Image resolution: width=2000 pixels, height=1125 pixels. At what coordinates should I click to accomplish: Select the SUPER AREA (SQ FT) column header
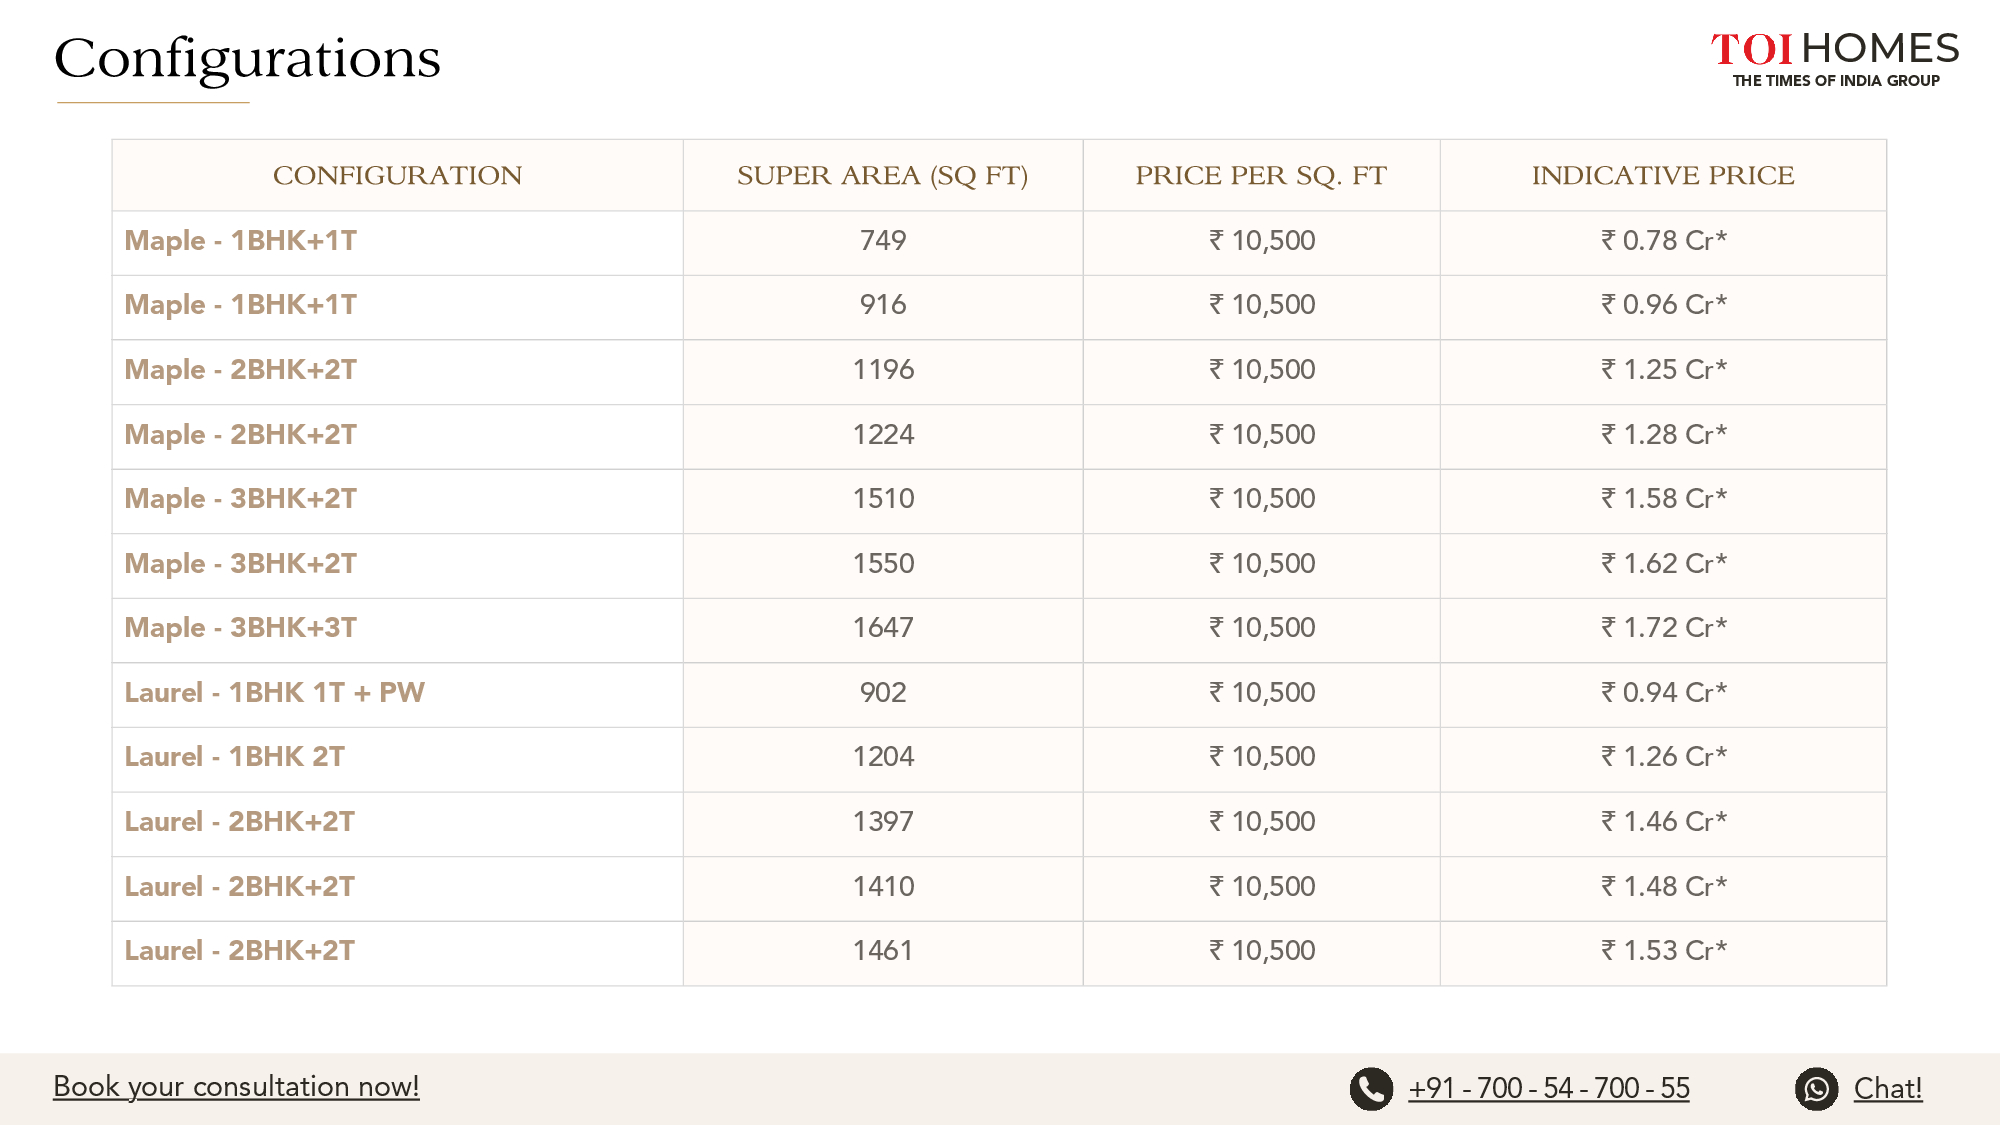coord(883,175)
